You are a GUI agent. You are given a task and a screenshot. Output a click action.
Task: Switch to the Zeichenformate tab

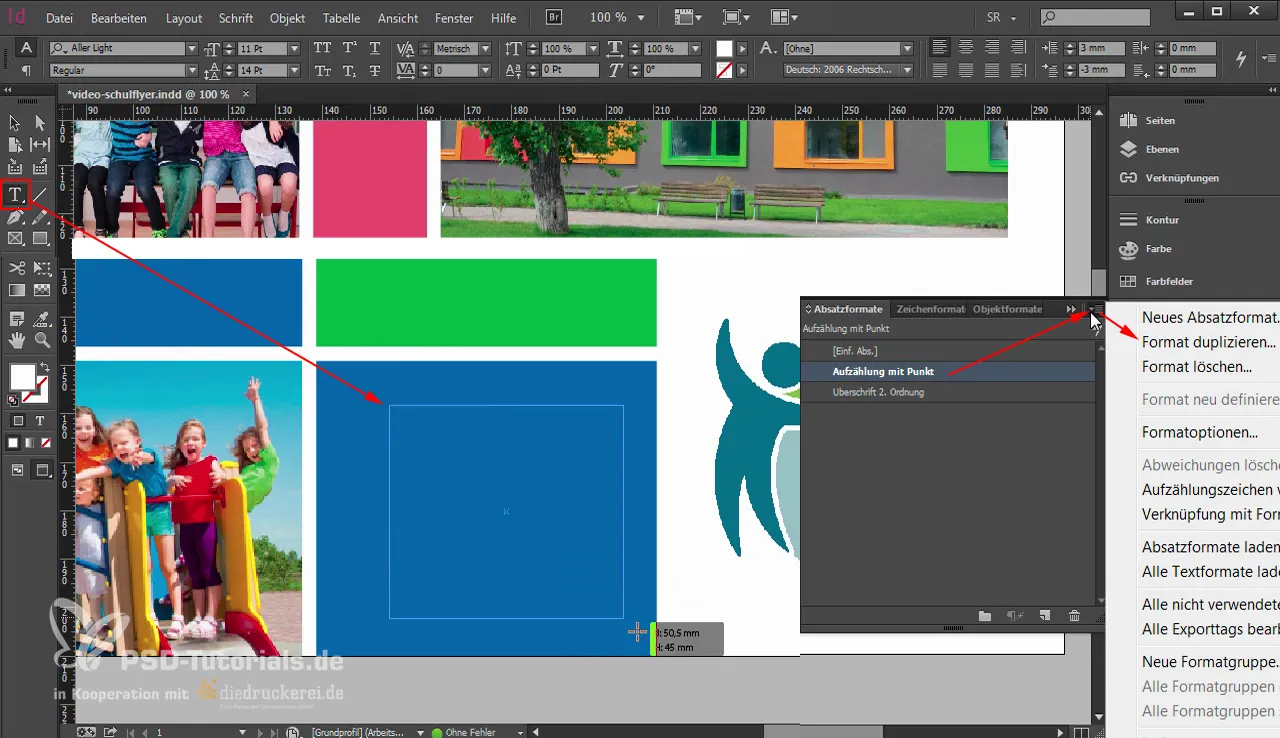pos(930,309)
